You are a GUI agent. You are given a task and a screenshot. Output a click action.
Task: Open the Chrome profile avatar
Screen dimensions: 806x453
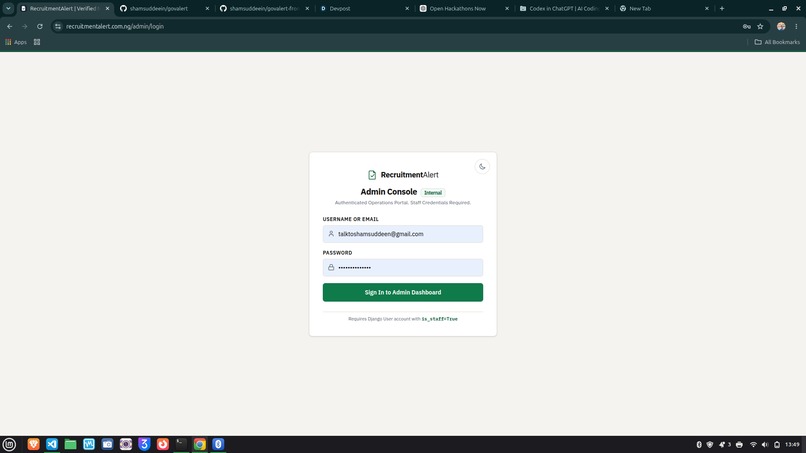tap(781, 26)
